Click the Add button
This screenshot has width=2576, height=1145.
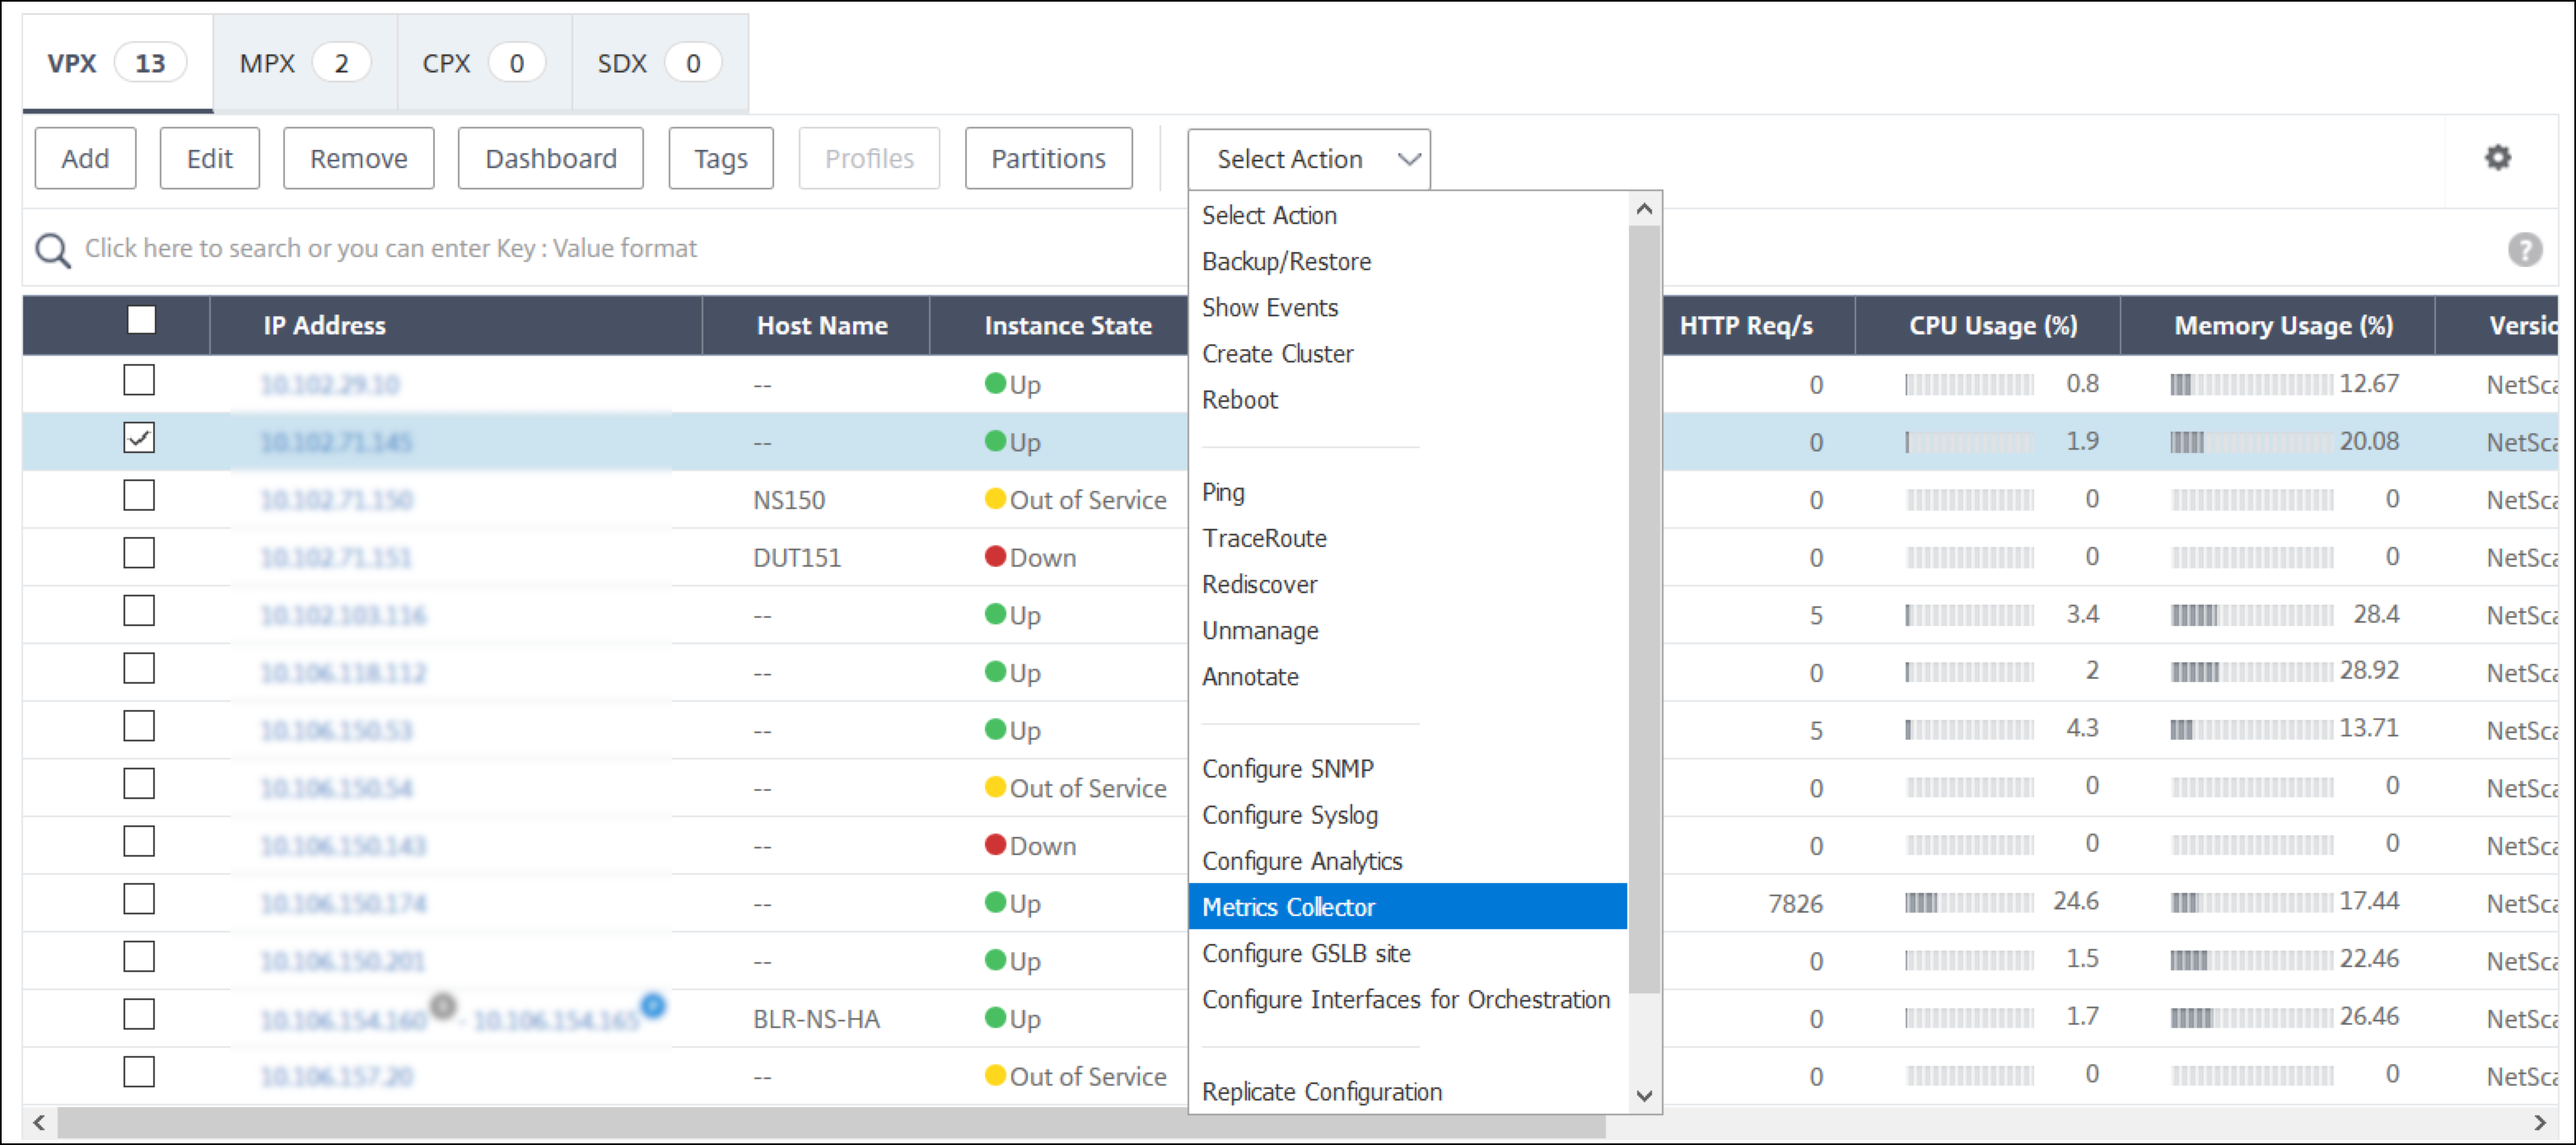(x=85, y=158)
